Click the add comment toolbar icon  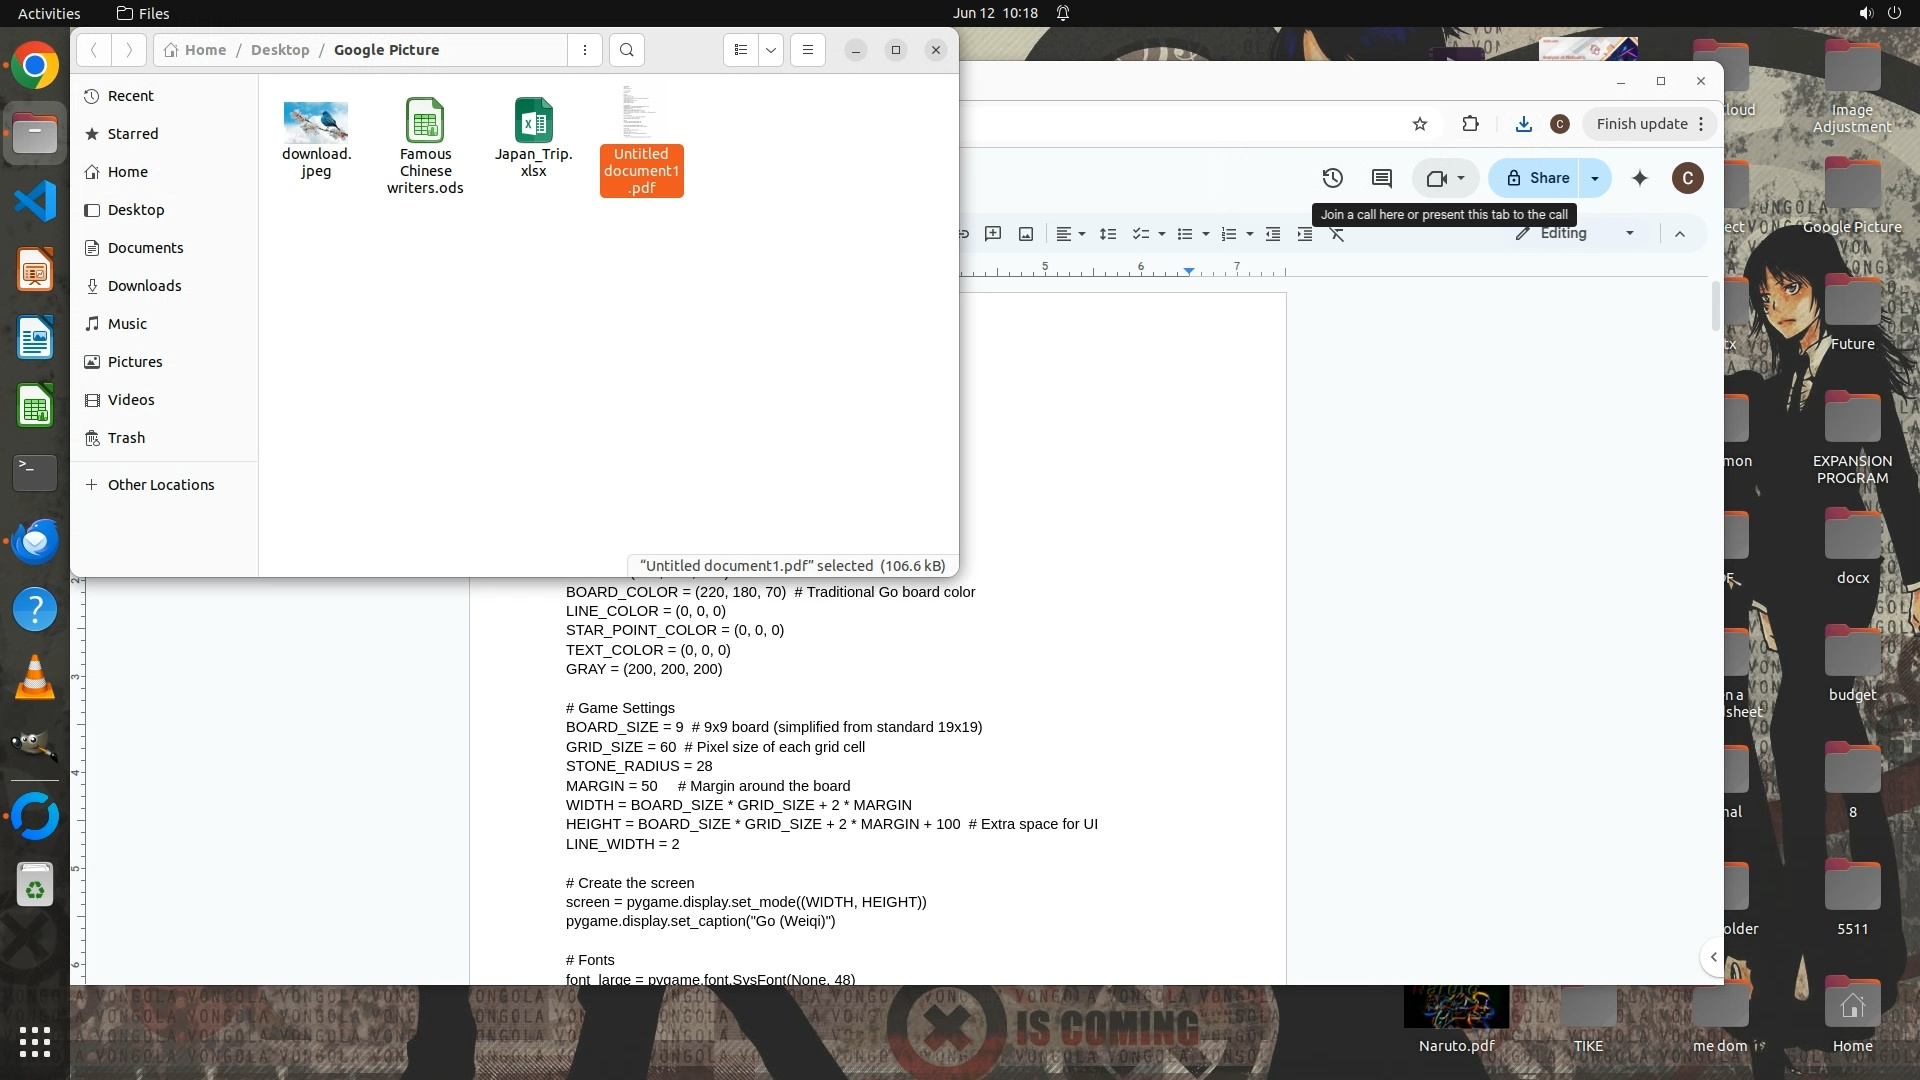[993, 234]
